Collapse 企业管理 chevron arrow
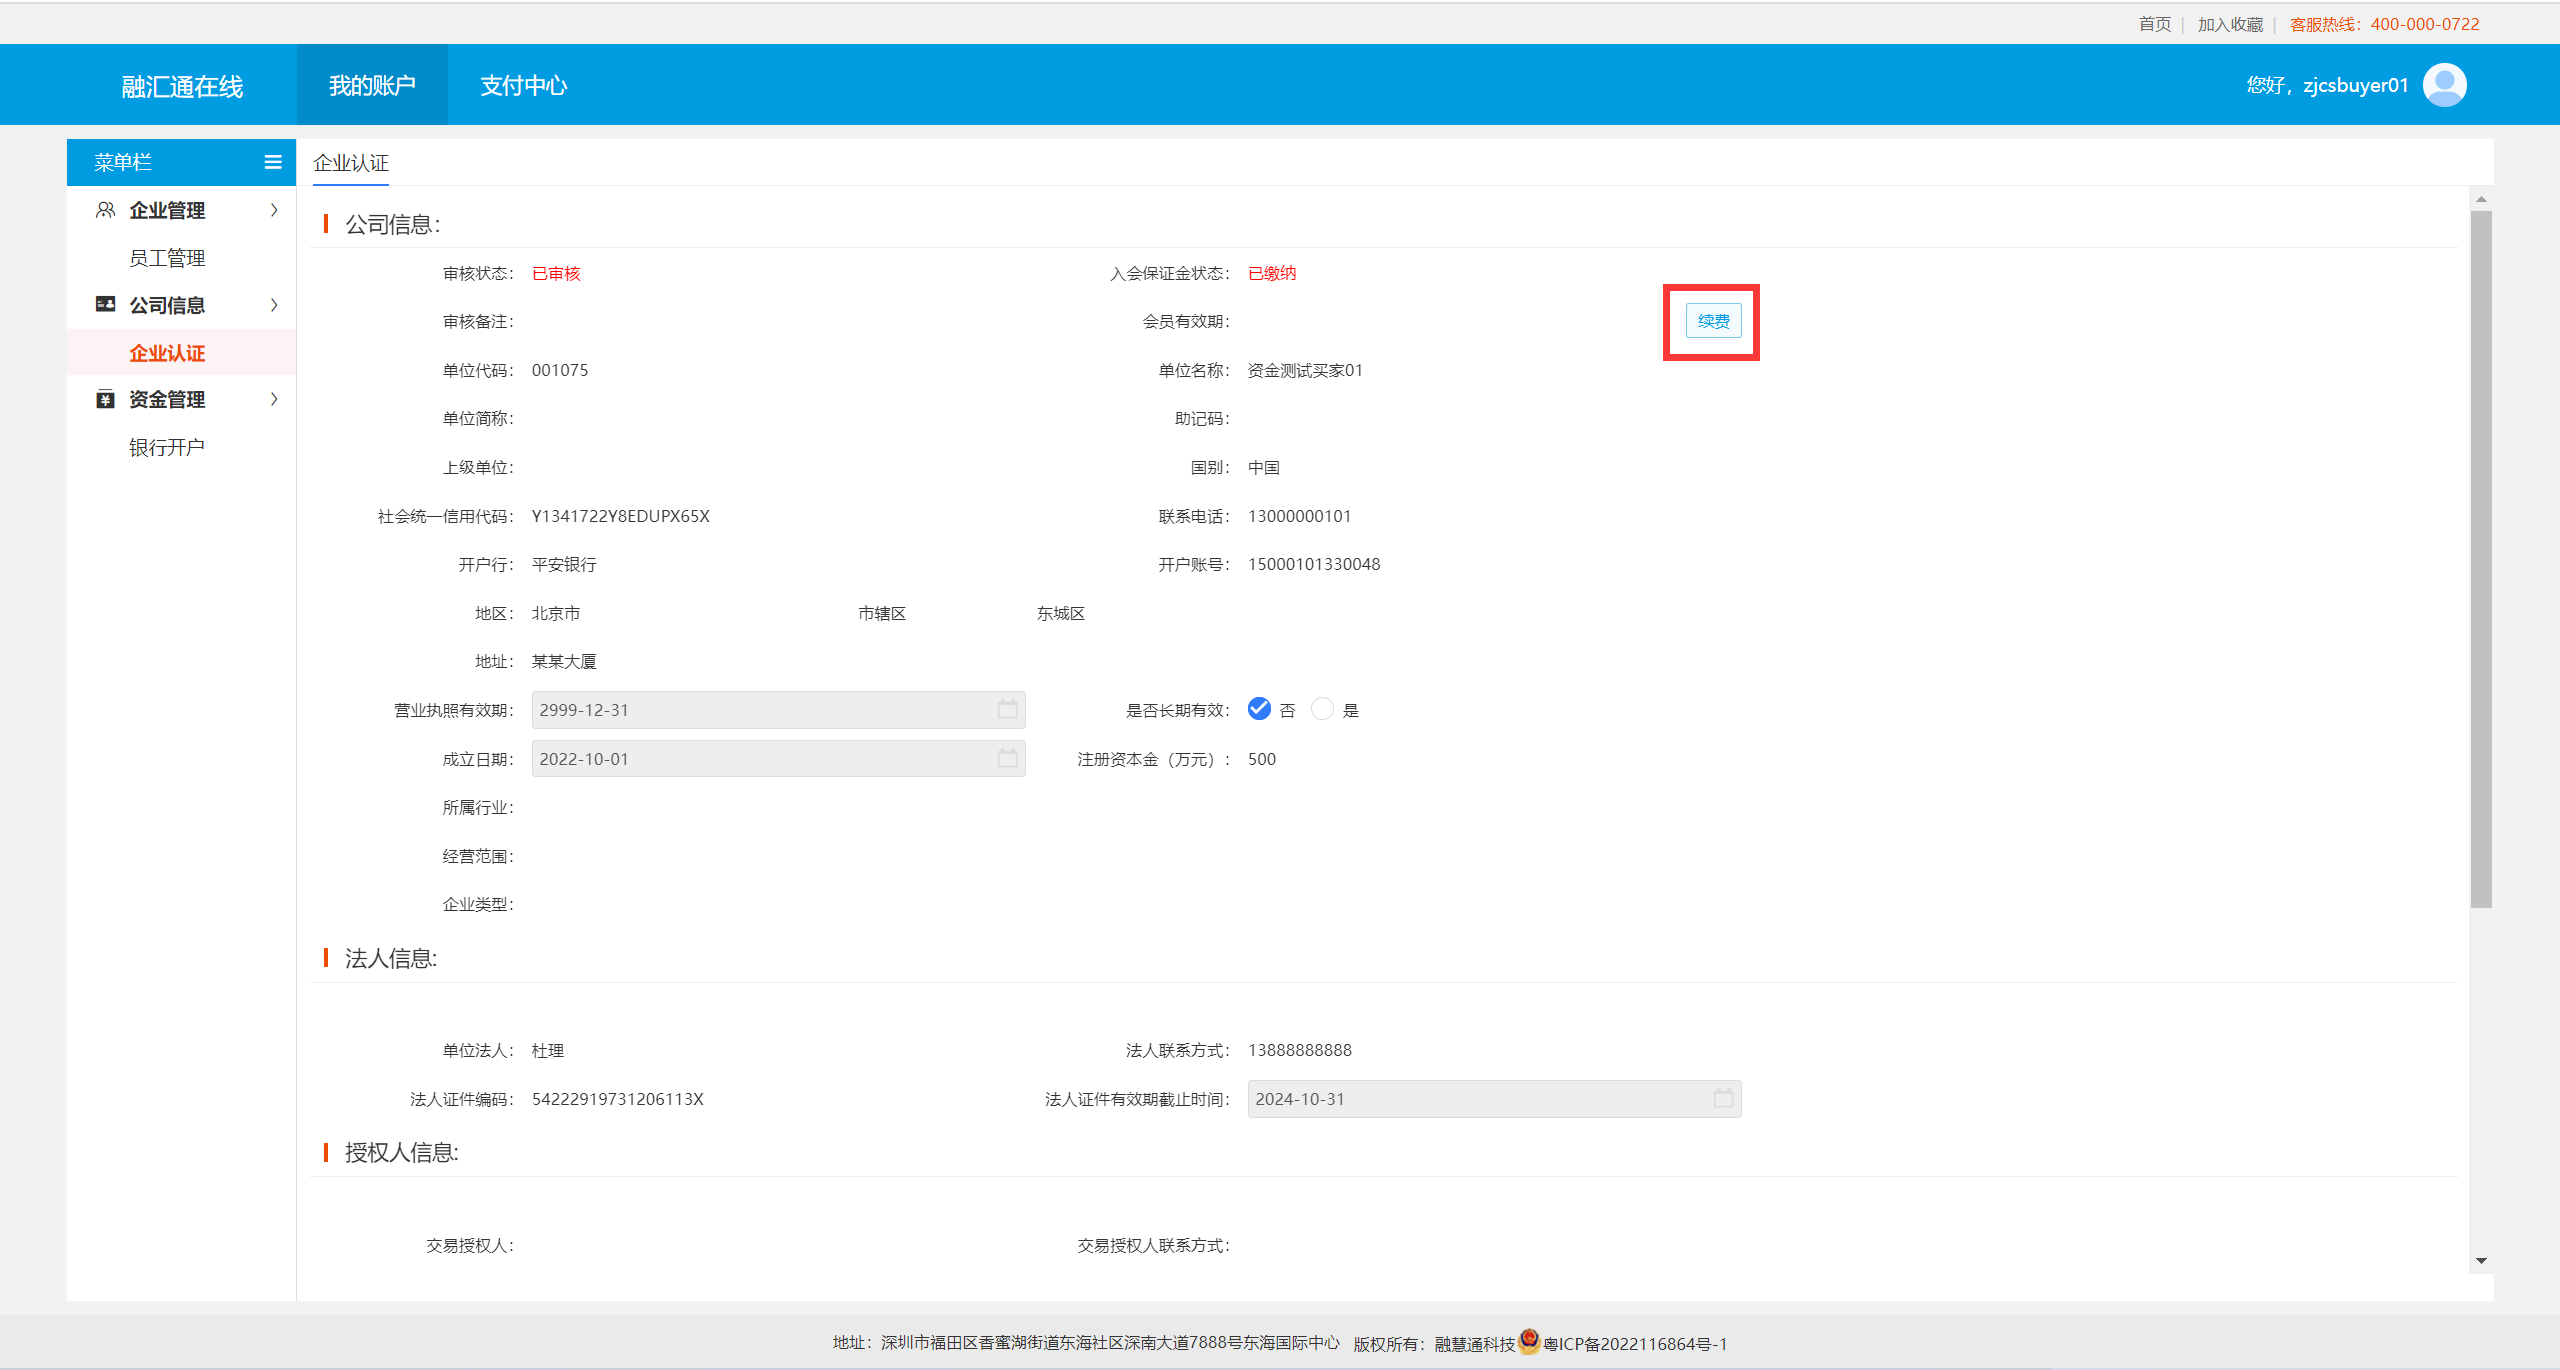Image resolution: width=2560 pixels, height=1370 pixels. [x=274, y=210]
